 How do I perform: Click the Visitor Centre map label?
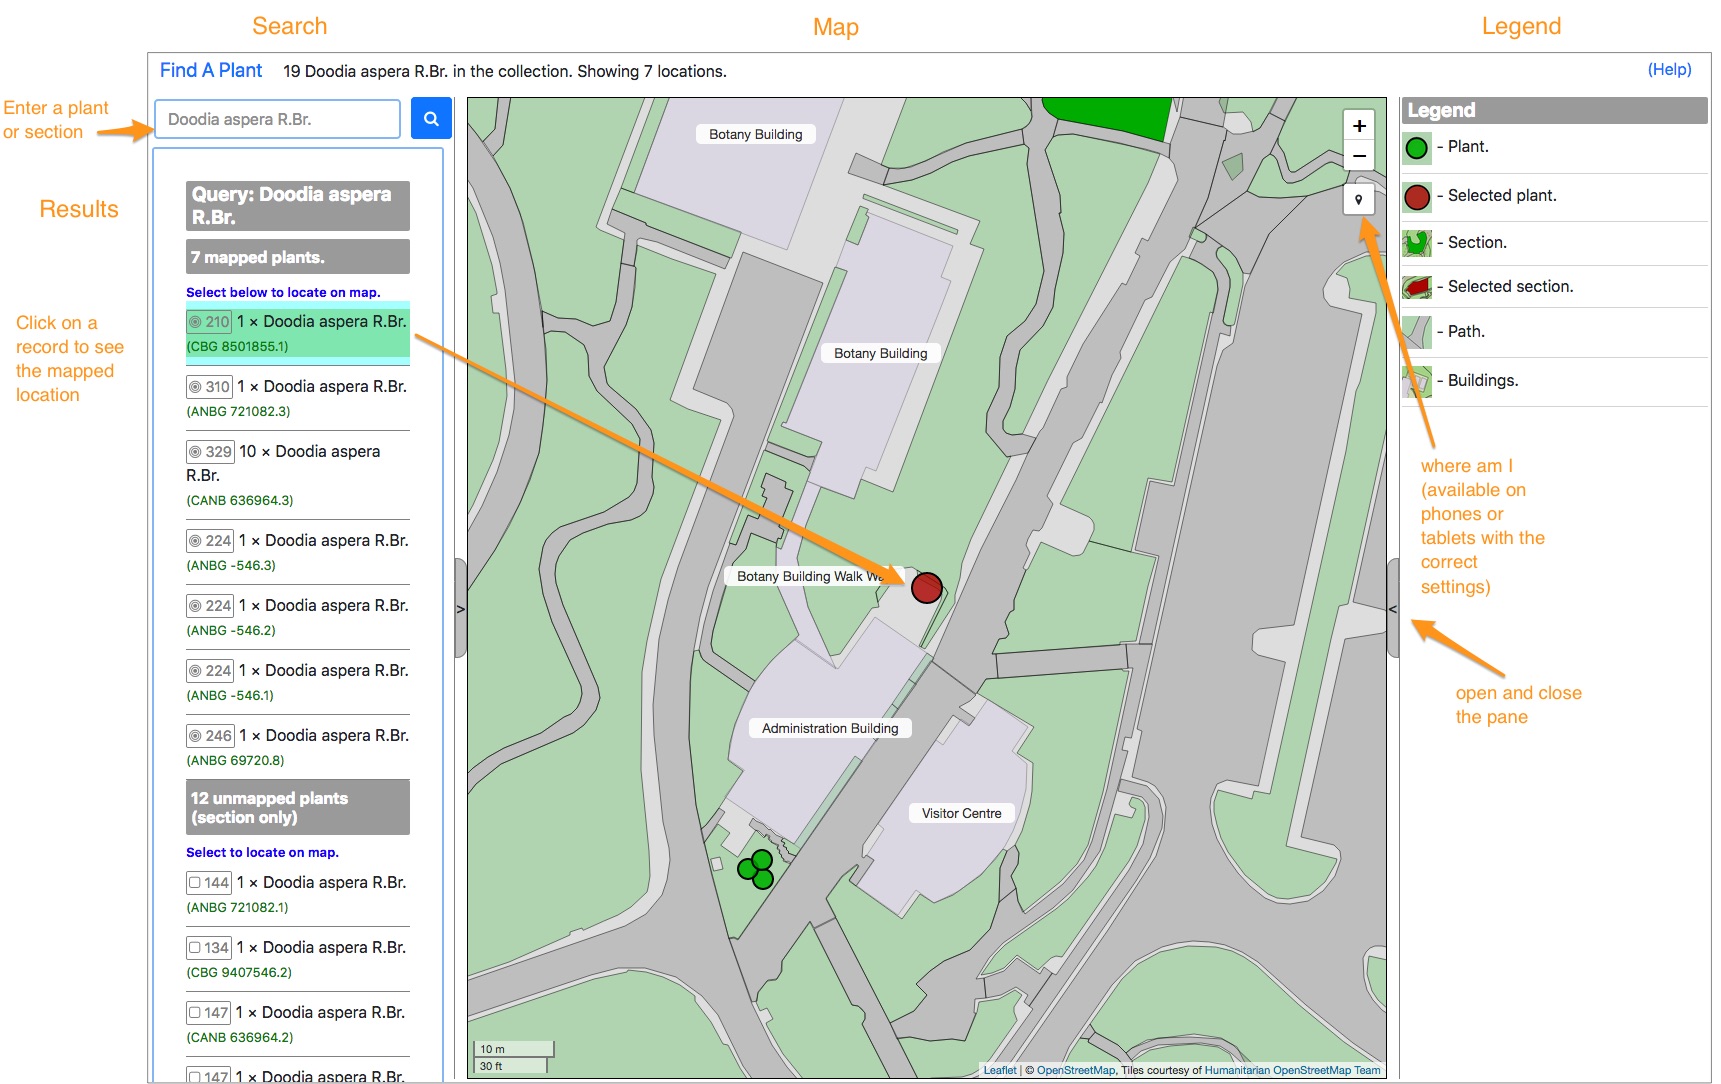pyautogui.click(x=961, y=814)
